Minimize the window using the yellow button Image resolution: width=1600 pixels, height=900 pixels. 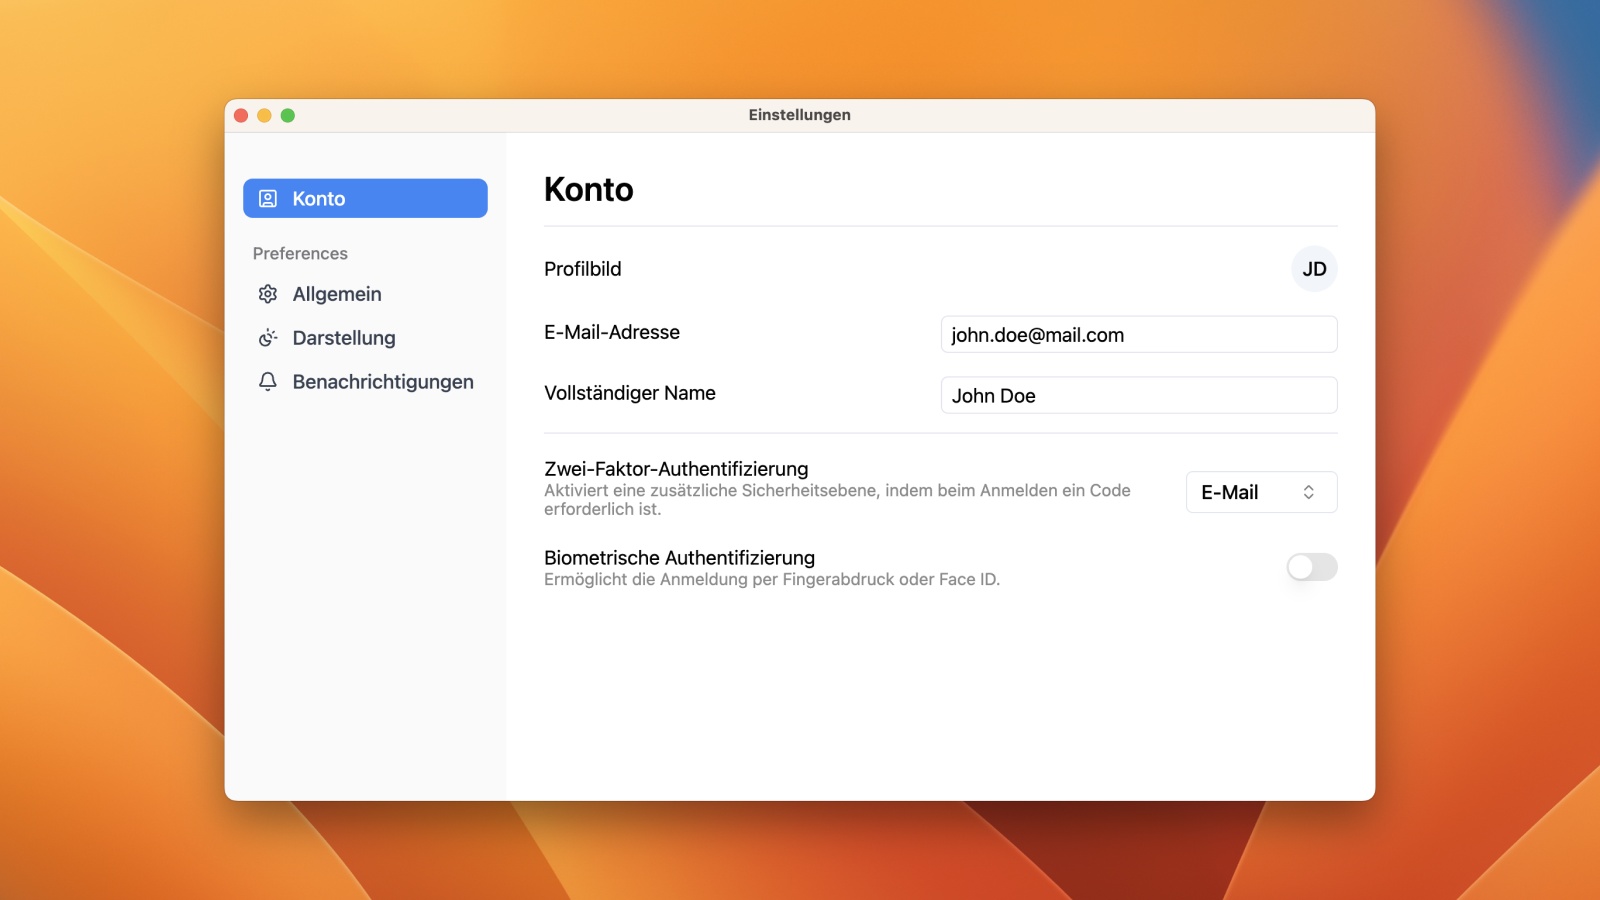click(264, 115)
